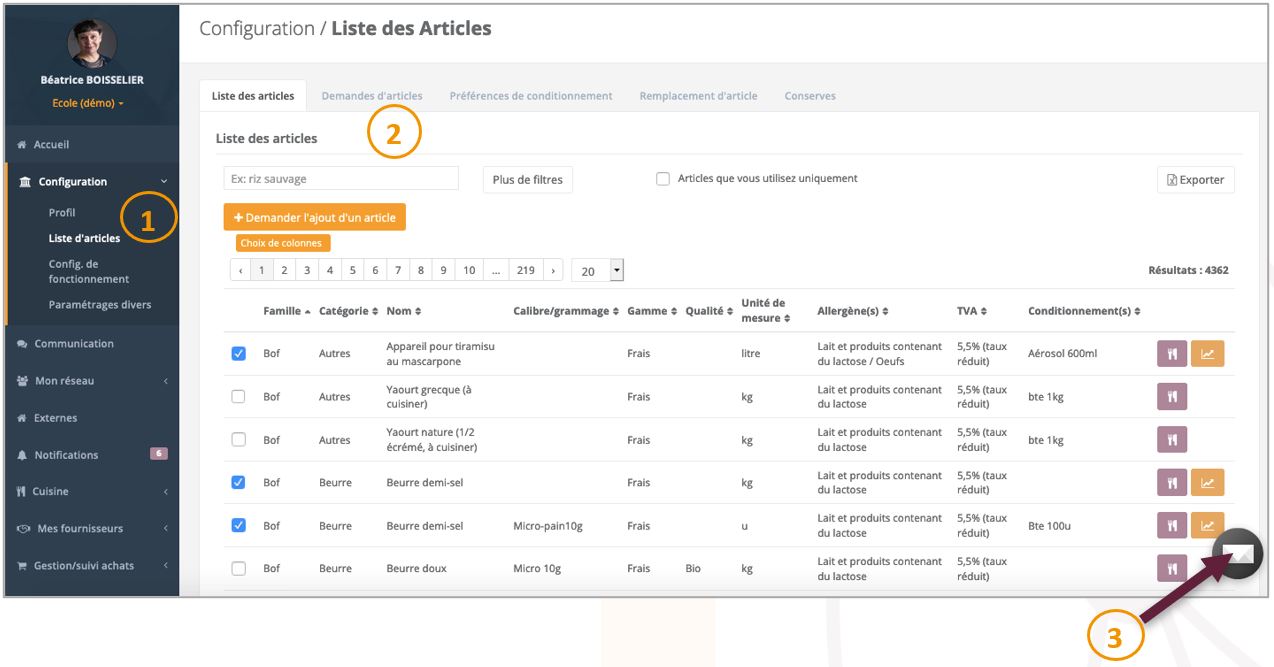
Task: Sort by Qualité column
Action: click(x=709, y=311)
